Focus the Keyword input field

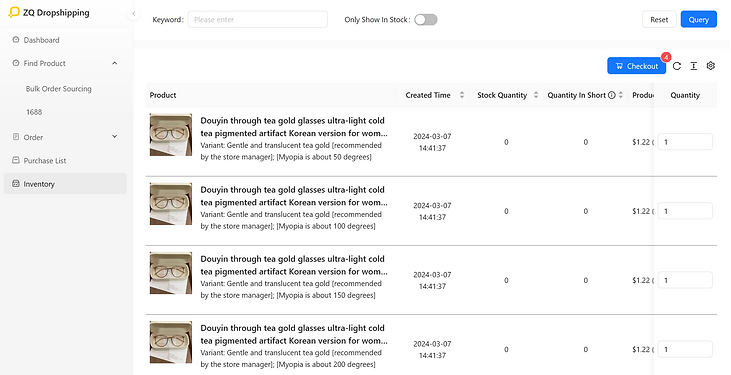258,20
